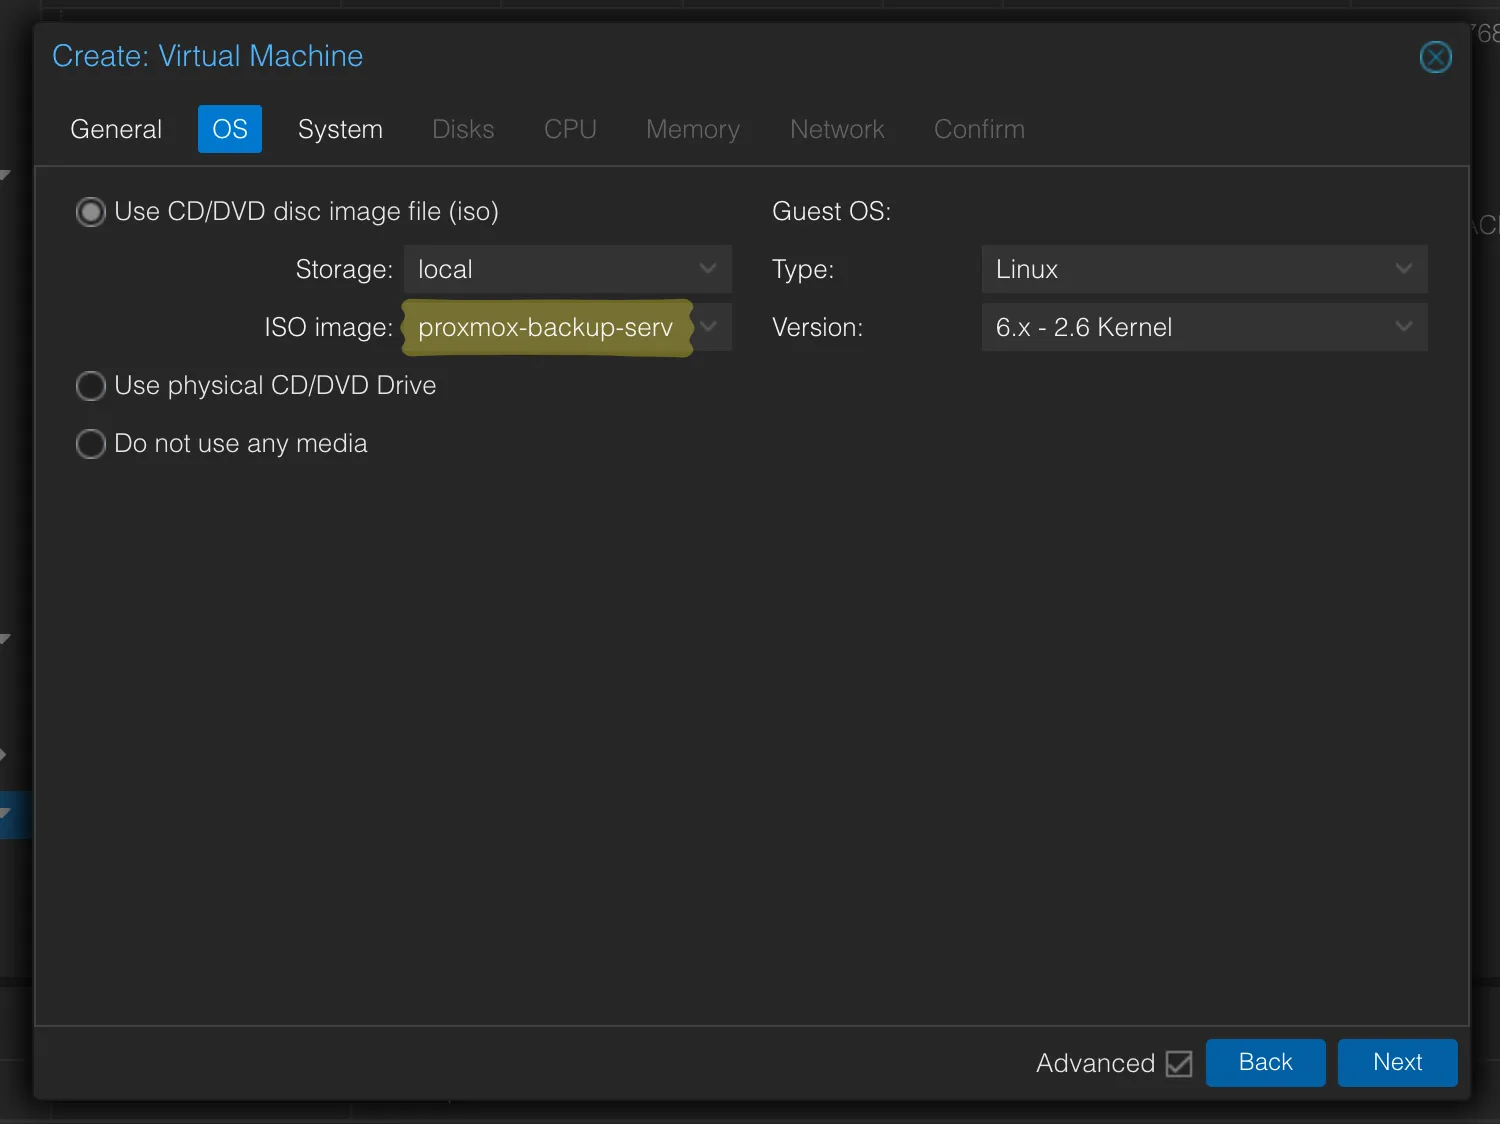1500x1124 pixels.
Task: Open the Memory tab
Action: (693, 129)
